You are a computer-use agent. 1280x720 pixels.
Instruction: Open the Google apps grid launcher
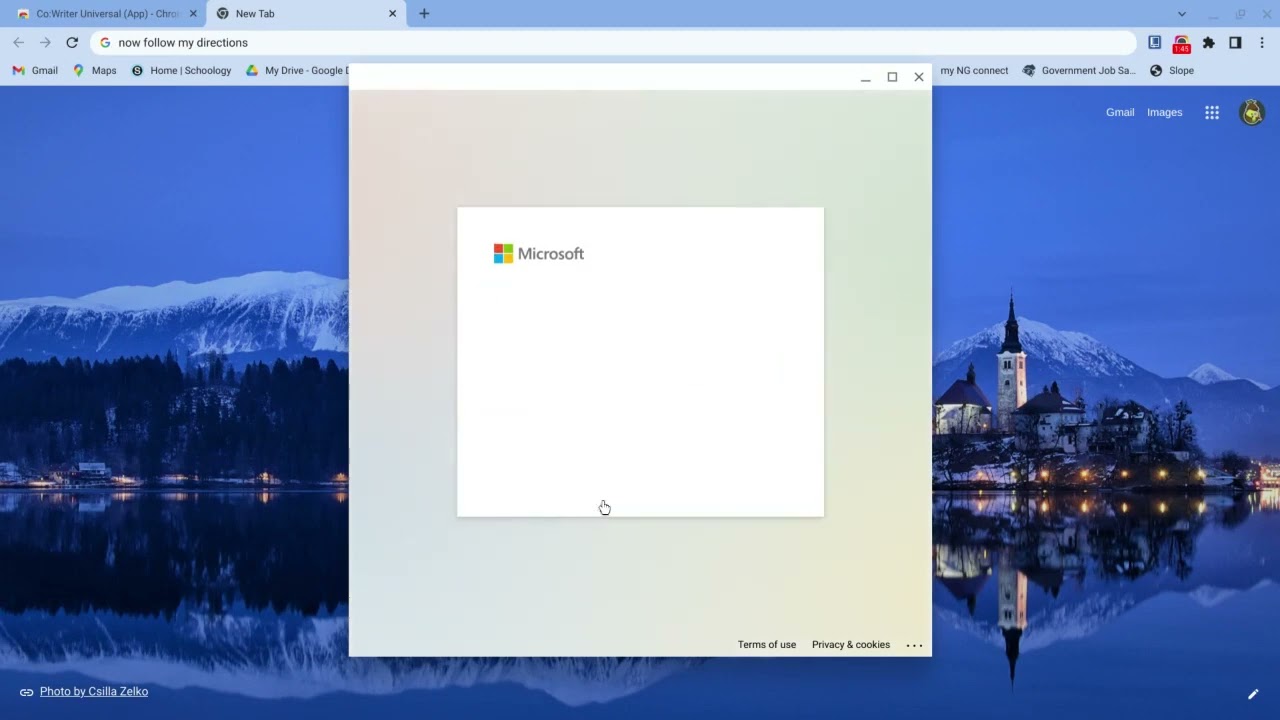(x=1212, y=113)
